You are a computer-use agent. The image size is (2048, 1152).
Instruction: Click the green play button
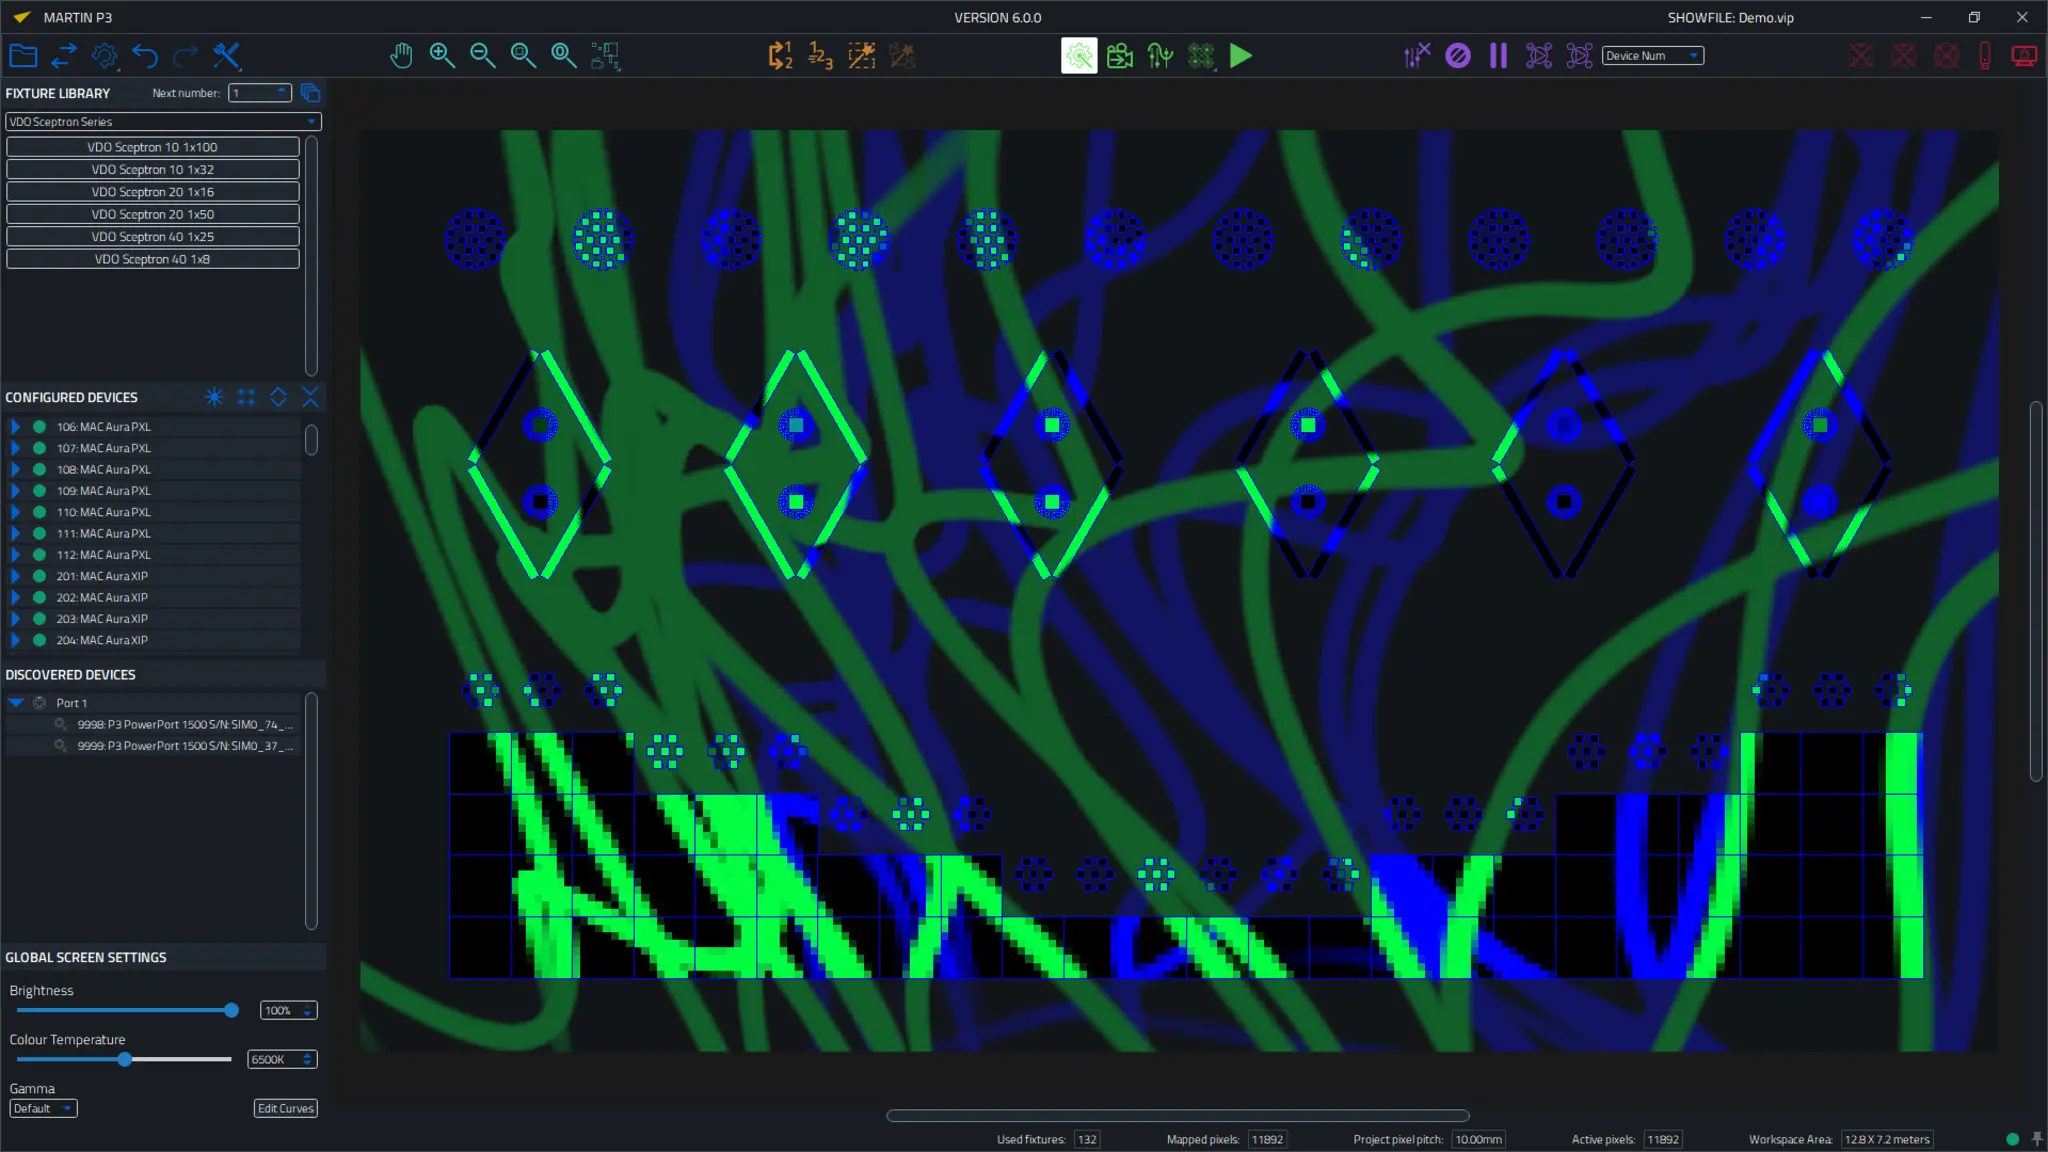tap(1241, 56)
